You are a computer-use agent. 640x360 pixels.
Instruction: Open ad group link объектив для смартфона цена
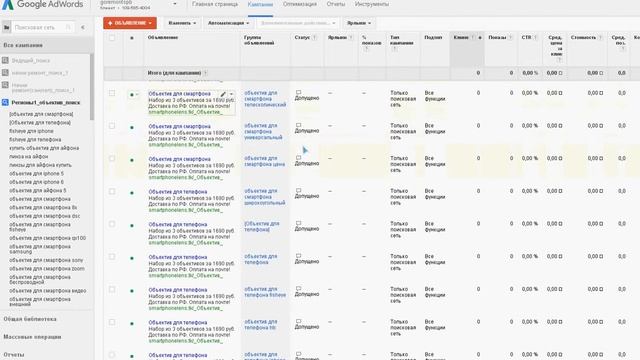(264, 161)
